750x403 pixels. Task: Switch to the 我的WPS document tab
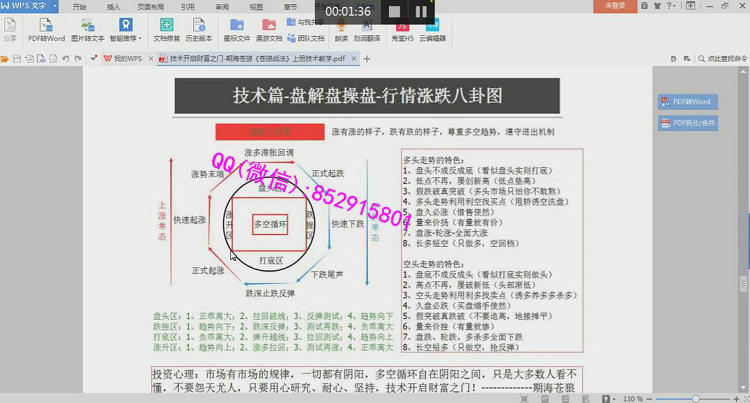point(123,59)
